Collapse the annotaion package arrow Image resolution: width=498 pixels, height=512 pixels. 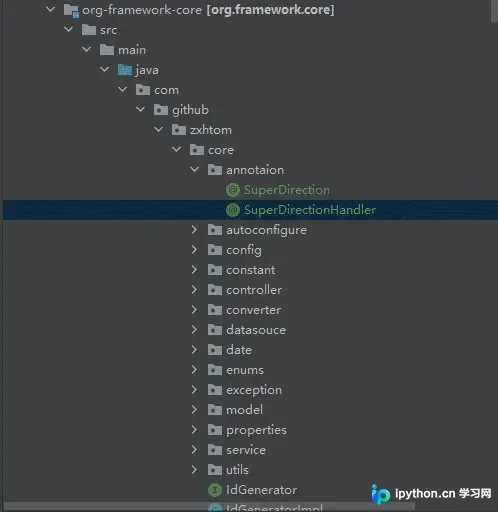coord(195,169)
